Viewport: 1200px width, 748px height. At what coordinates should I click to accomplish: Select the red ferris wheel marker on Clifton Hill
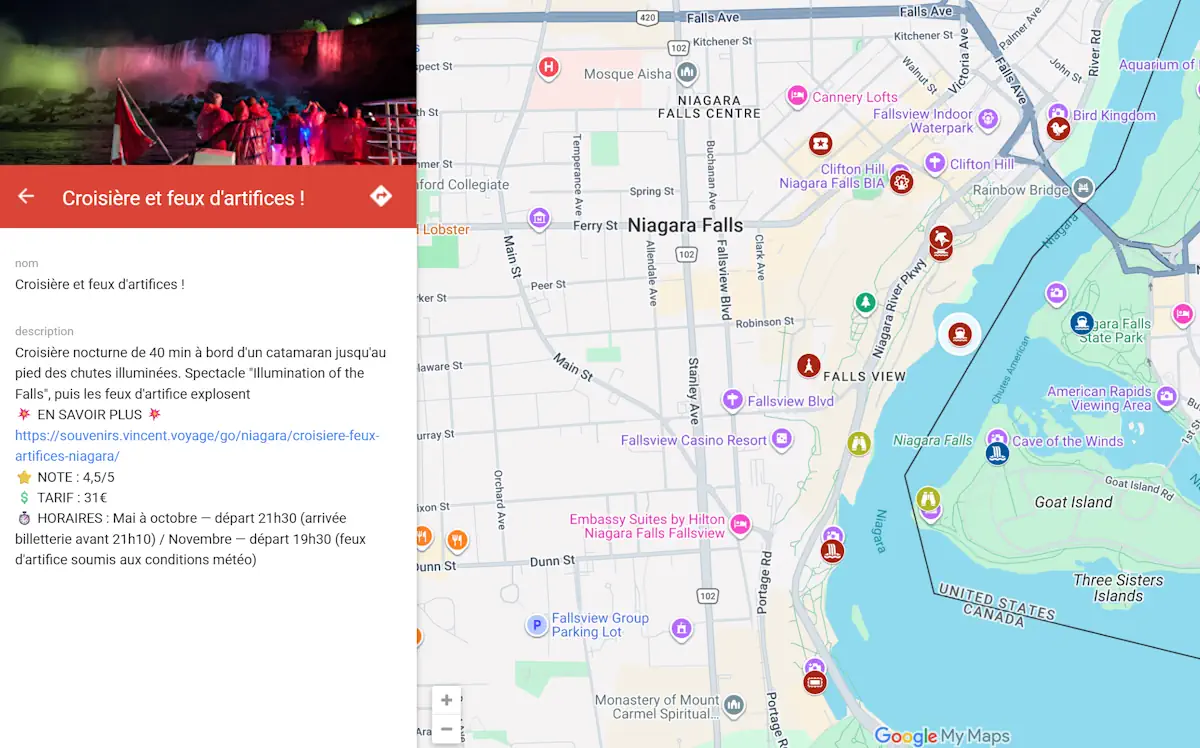901,182
